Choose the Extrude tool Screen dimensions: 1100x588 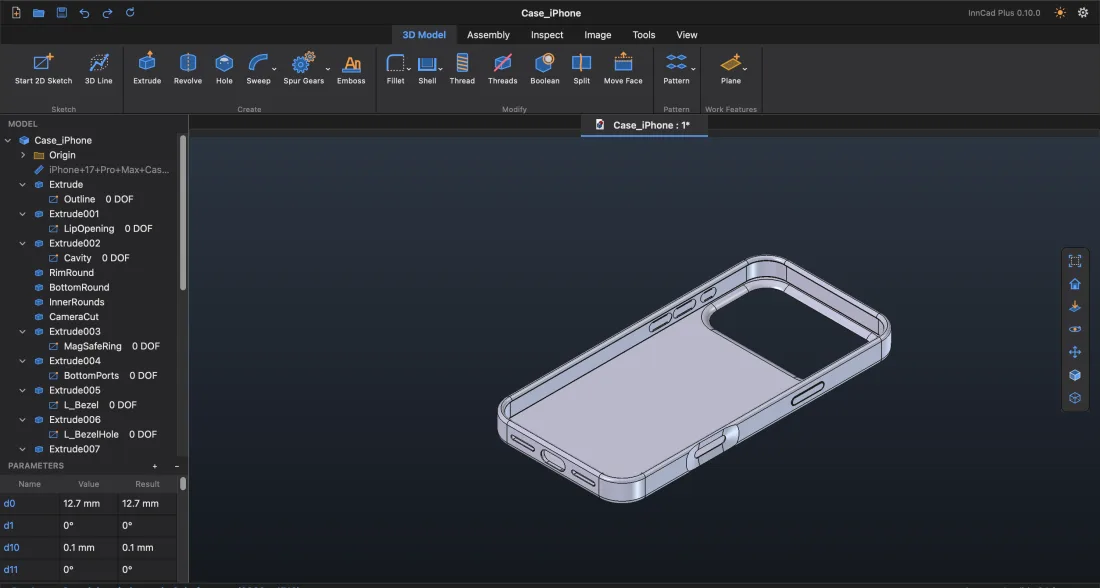click(147, 69)
